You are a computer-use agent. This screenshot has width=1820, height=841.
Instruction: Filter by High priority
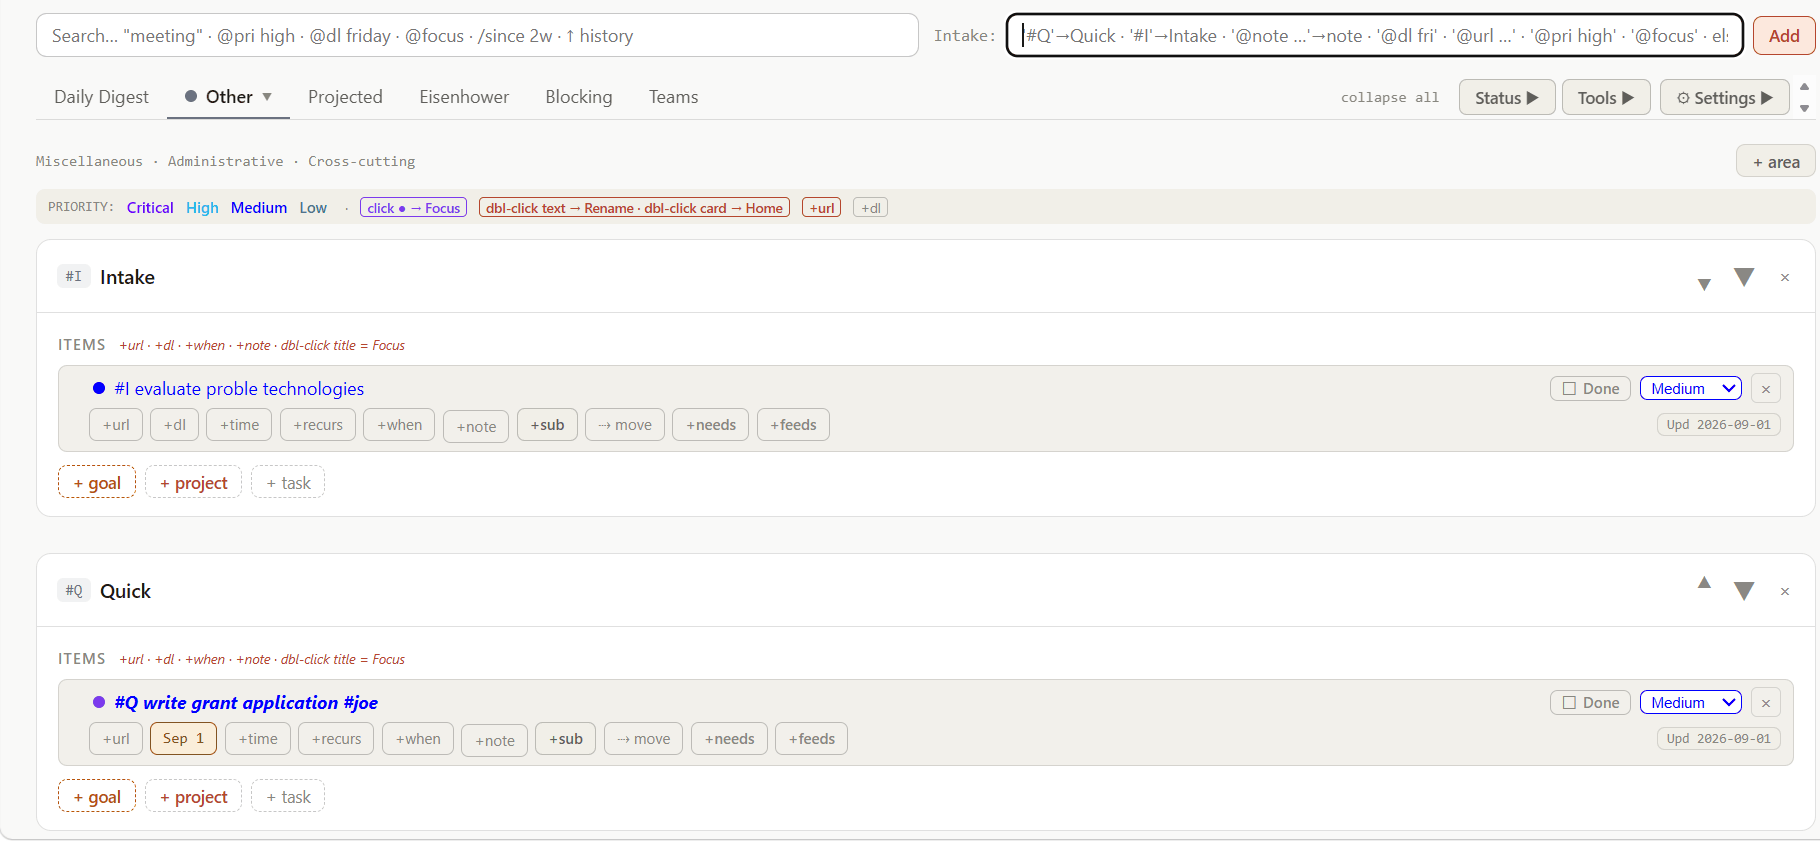point(202,208)
